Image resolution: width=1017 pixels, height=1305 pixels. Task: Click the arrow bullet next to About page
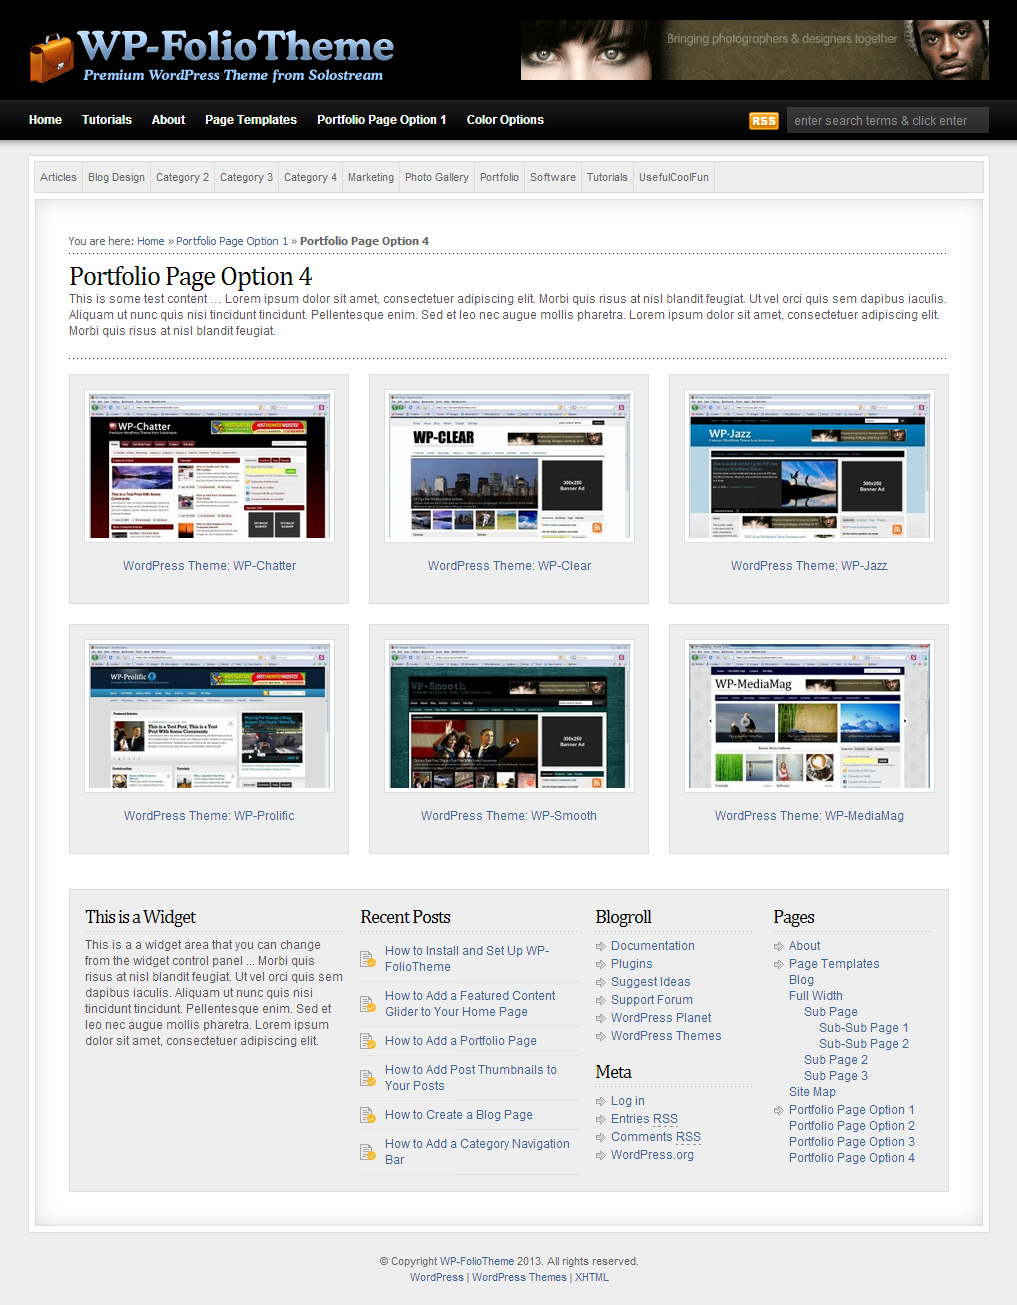click(779, 946)
